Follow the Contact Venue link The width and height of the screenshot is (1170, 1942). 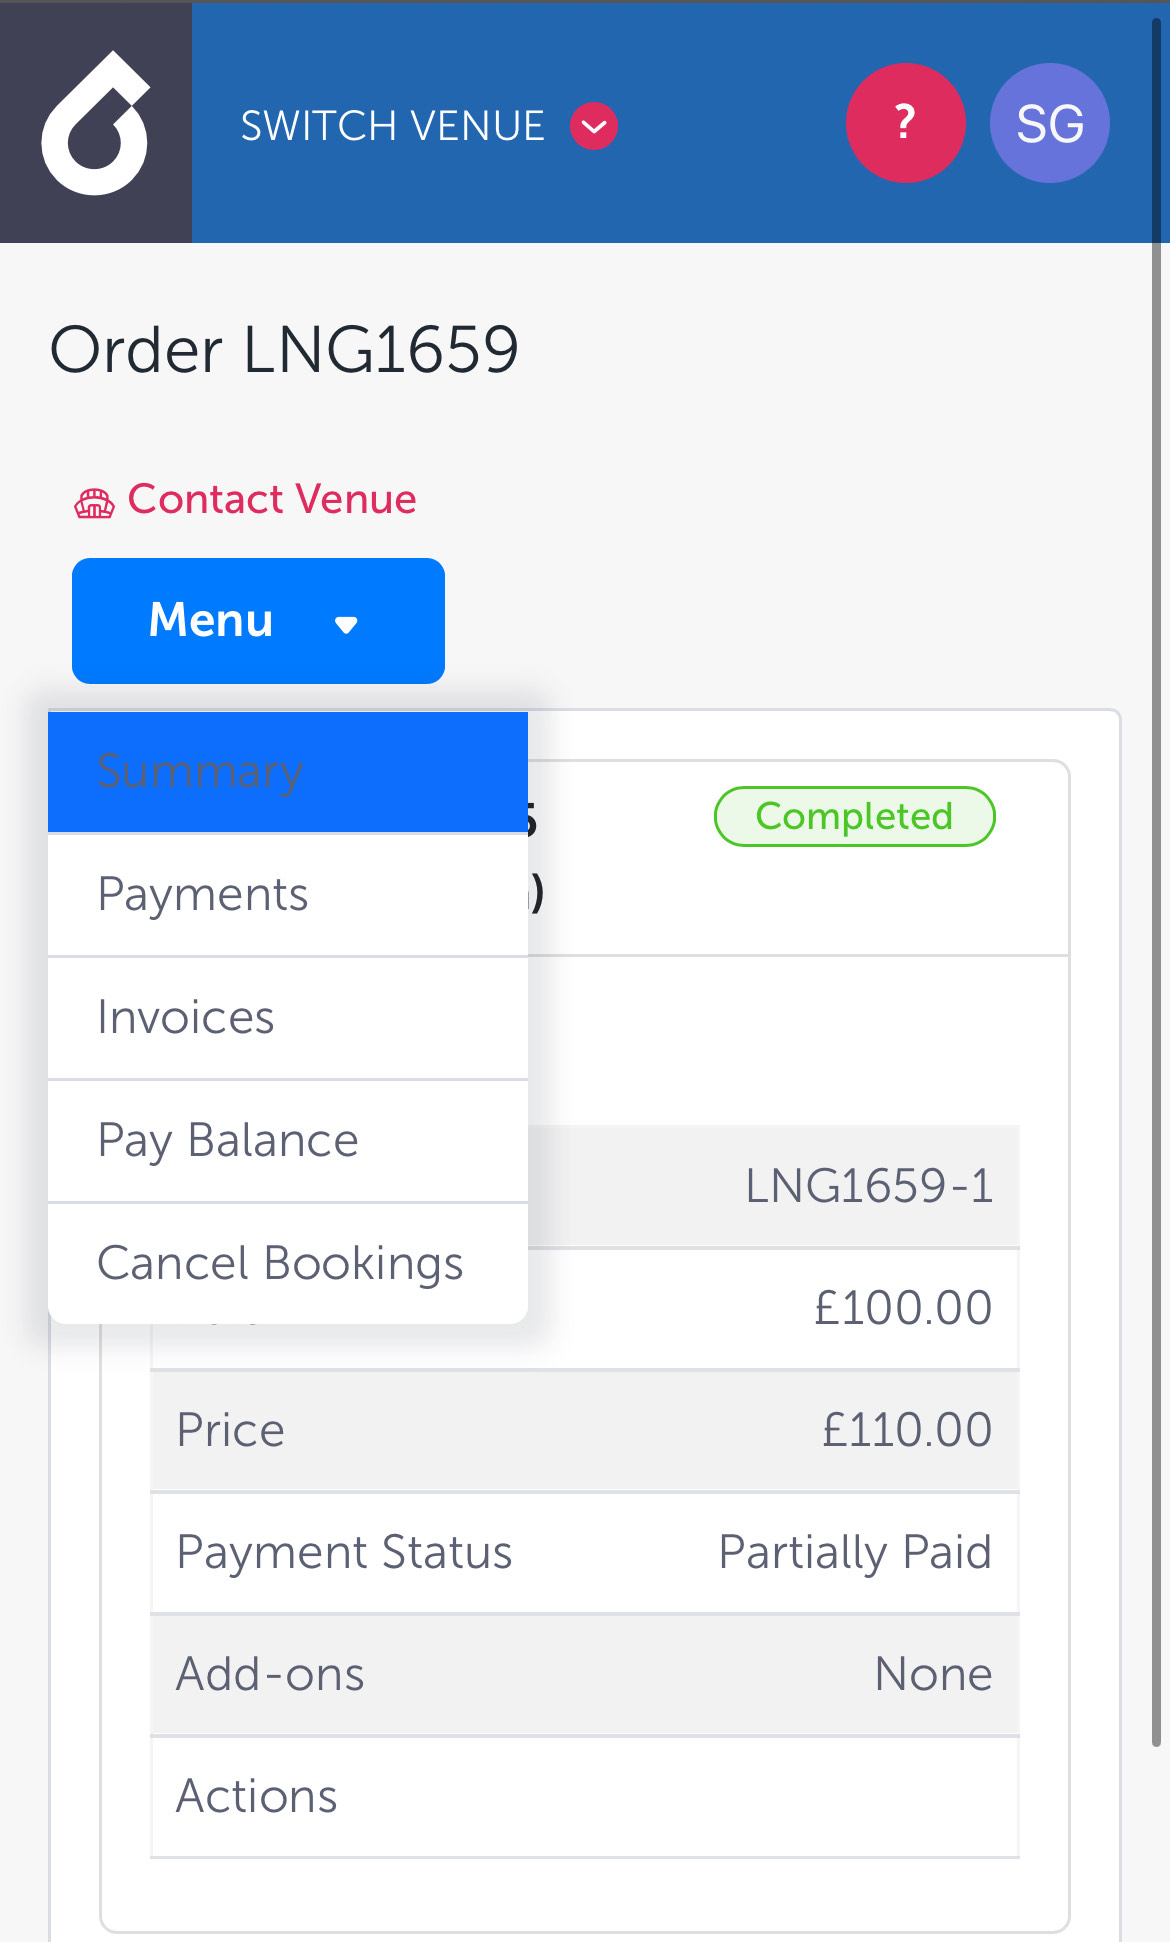click(x=271, y=499)
